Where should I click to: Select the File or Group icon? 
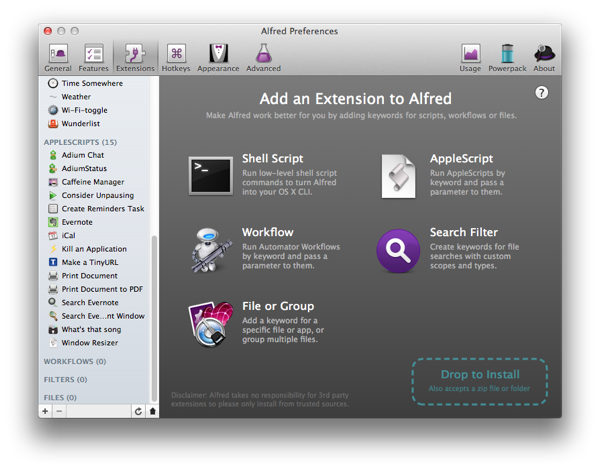(211, 324)
